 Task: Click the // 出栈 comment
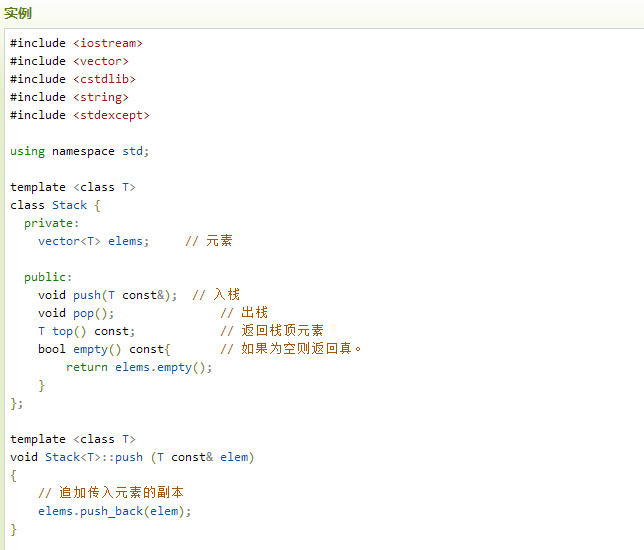tap(244, 313)
